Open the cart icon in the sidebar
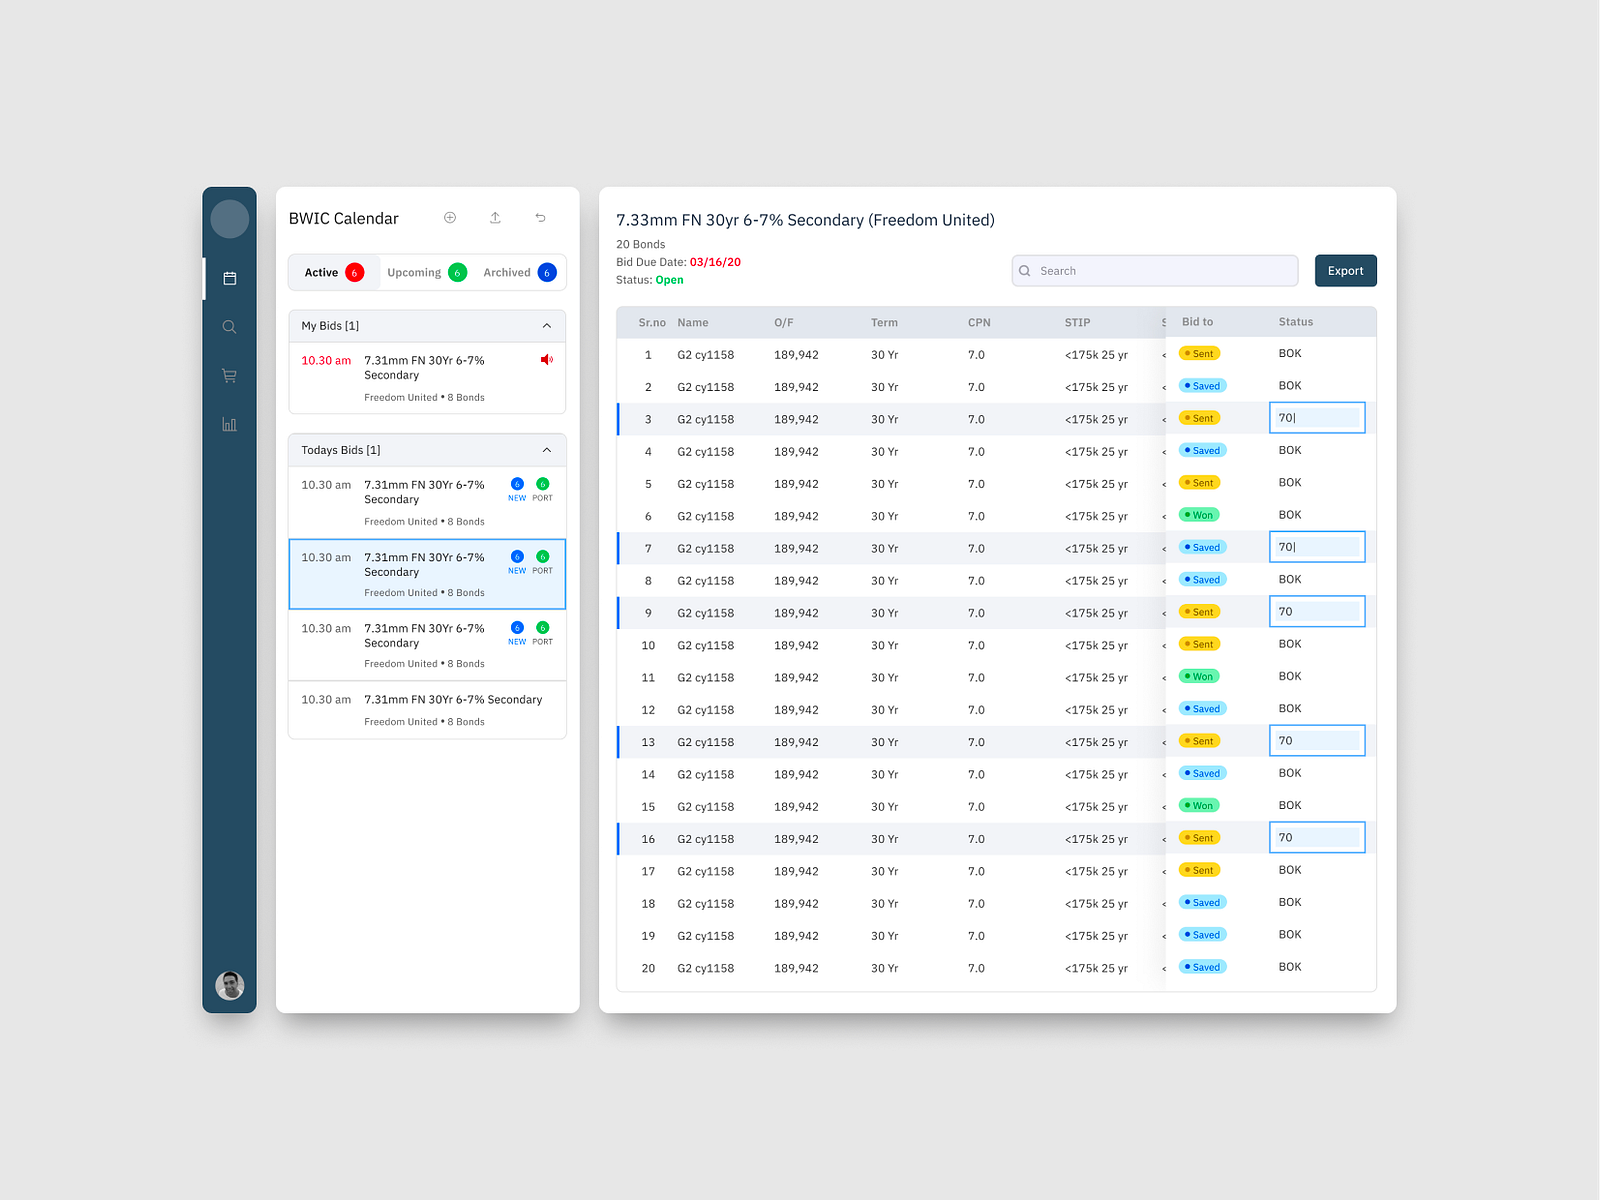 (x=229, y=374)
